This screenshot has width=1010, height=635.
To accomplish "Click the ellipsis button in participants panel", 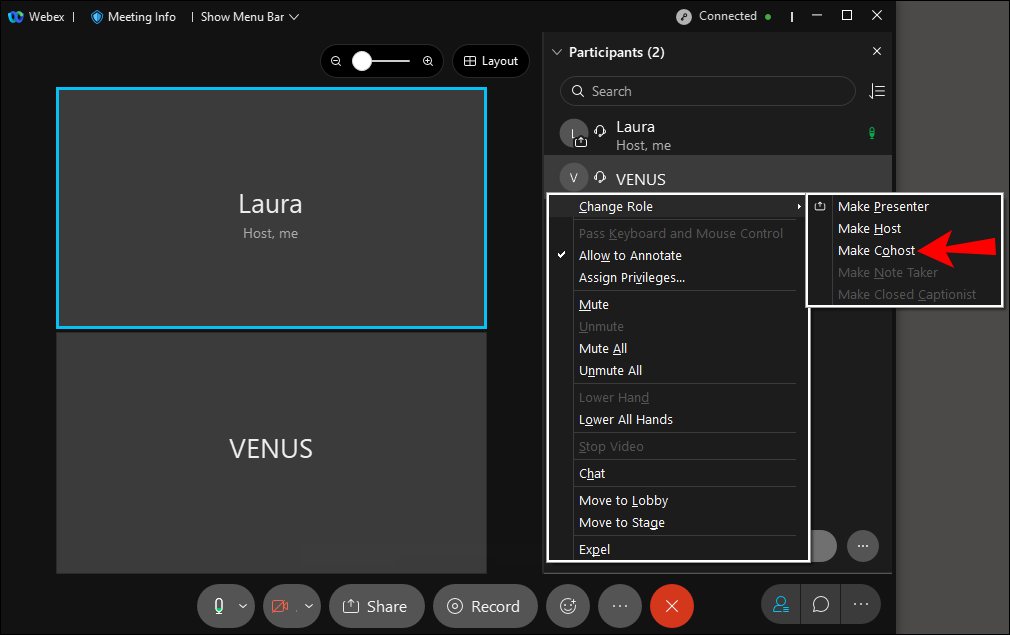I will pos(863,546).
